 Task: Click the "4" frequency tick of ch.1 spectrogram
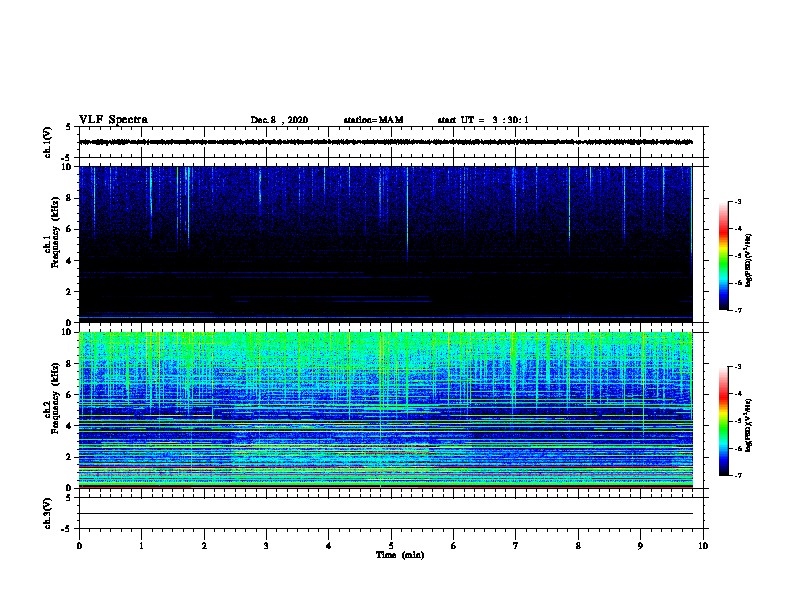point(69,261)
